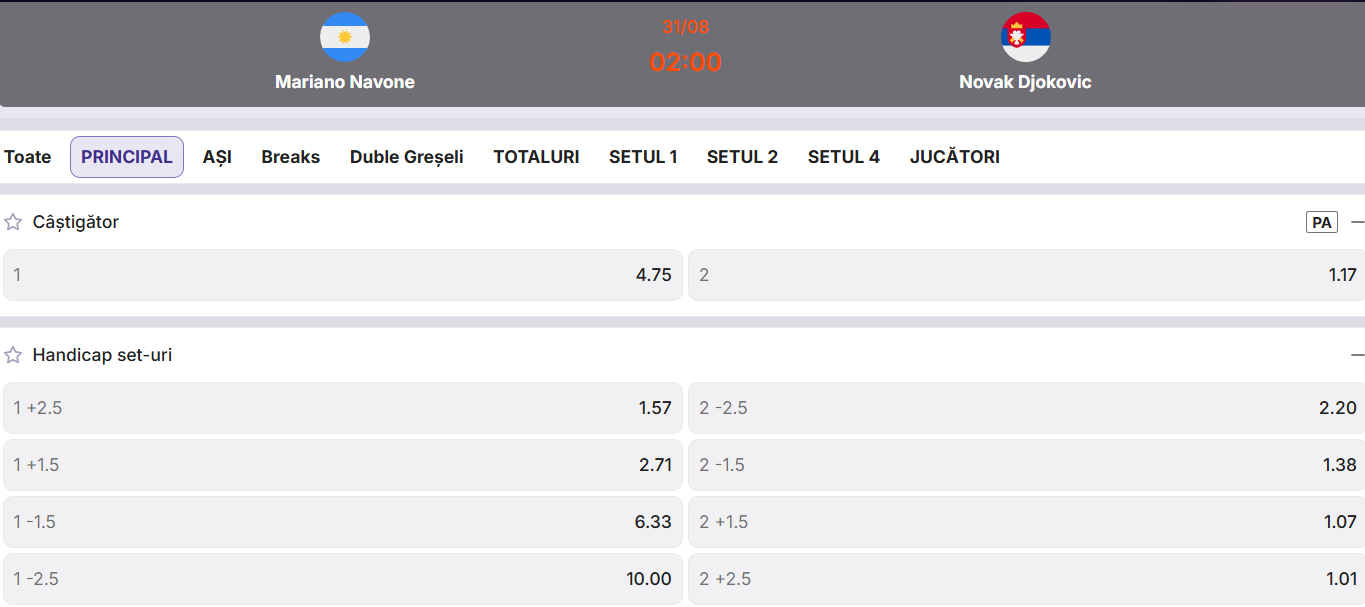Select handicap 1 -1.5 at 6.33
The image size is (1365, 607).
pyautogui.click(x=343, y=522)
